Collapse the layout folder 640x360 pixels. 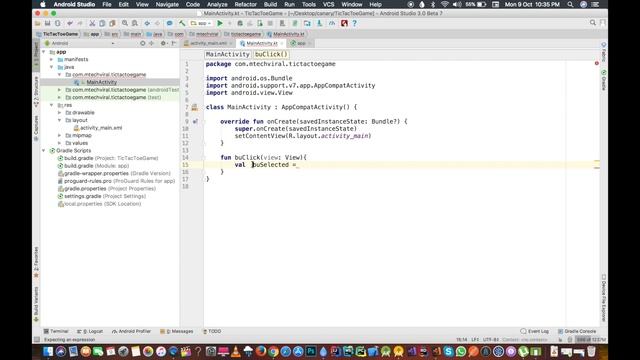(x=60, y=120)
